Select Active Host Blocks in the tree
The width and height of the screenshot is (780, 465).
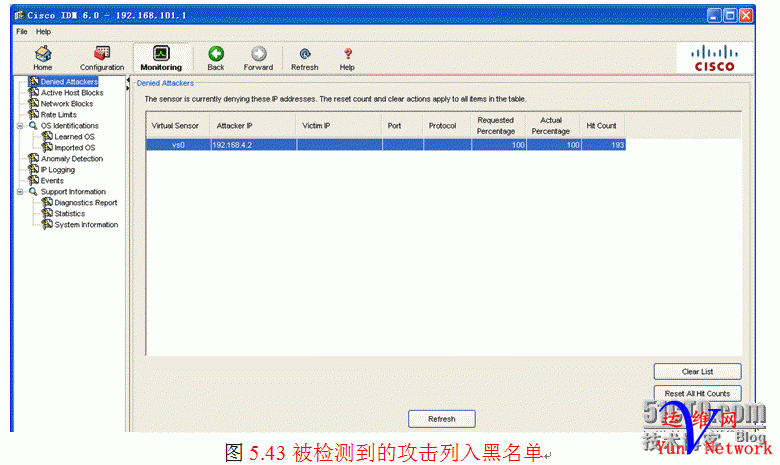(x=72, y=93)
